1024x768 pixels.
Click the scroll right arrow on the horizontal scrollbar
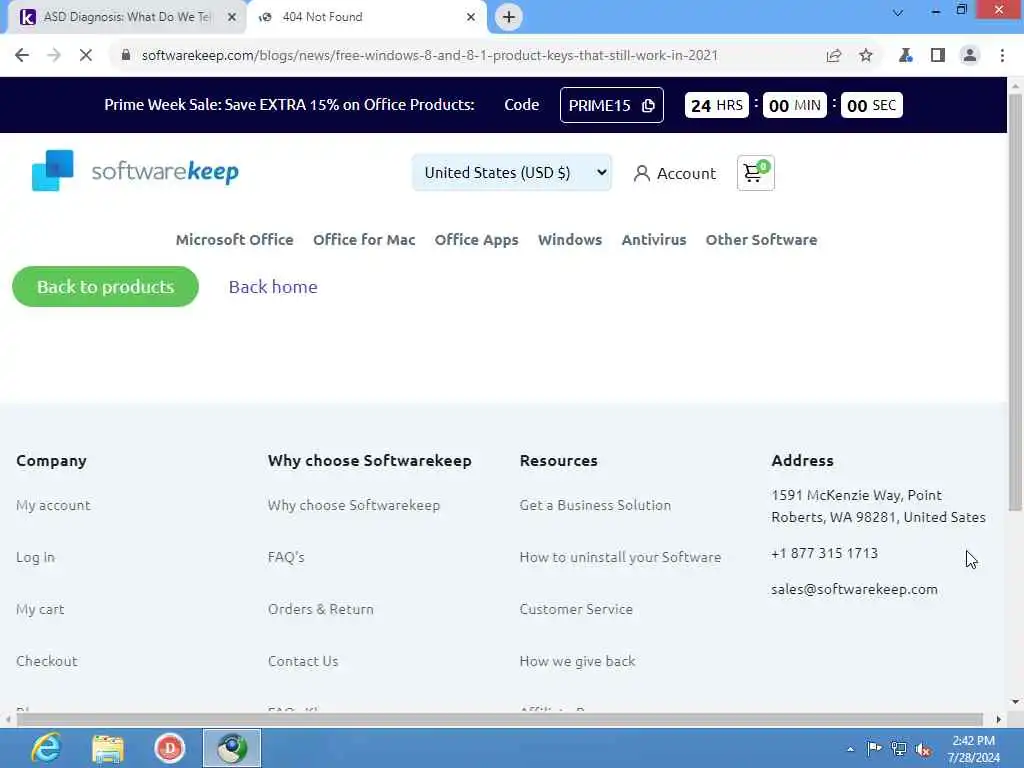click(999, 720)
